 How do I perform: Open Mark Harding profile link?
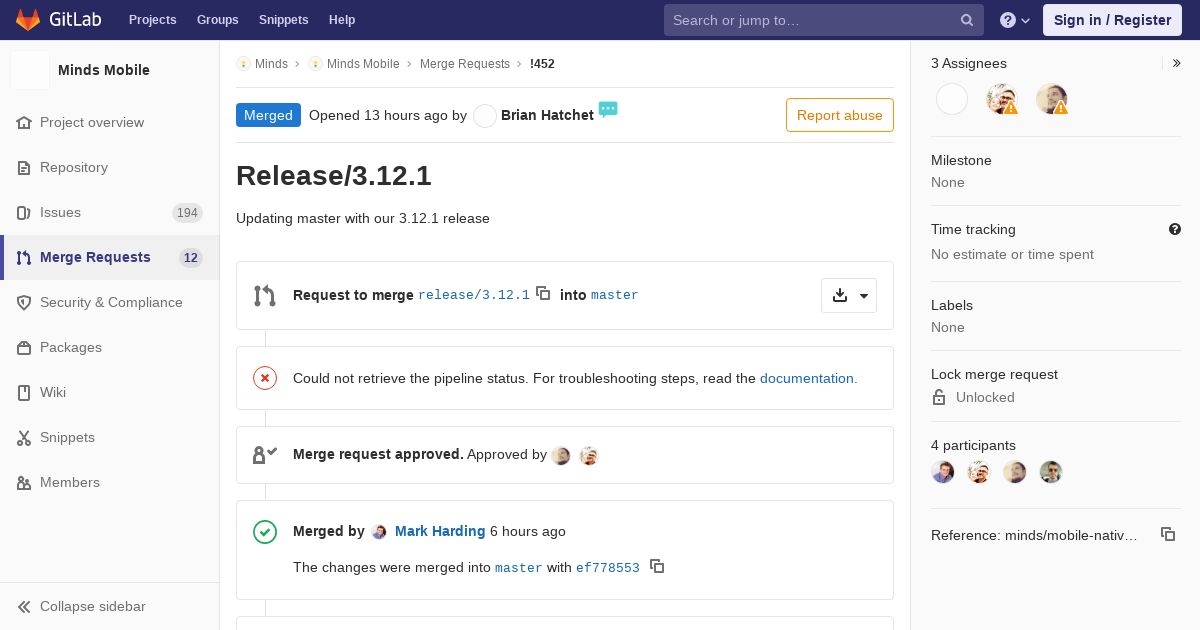point(440,531)
